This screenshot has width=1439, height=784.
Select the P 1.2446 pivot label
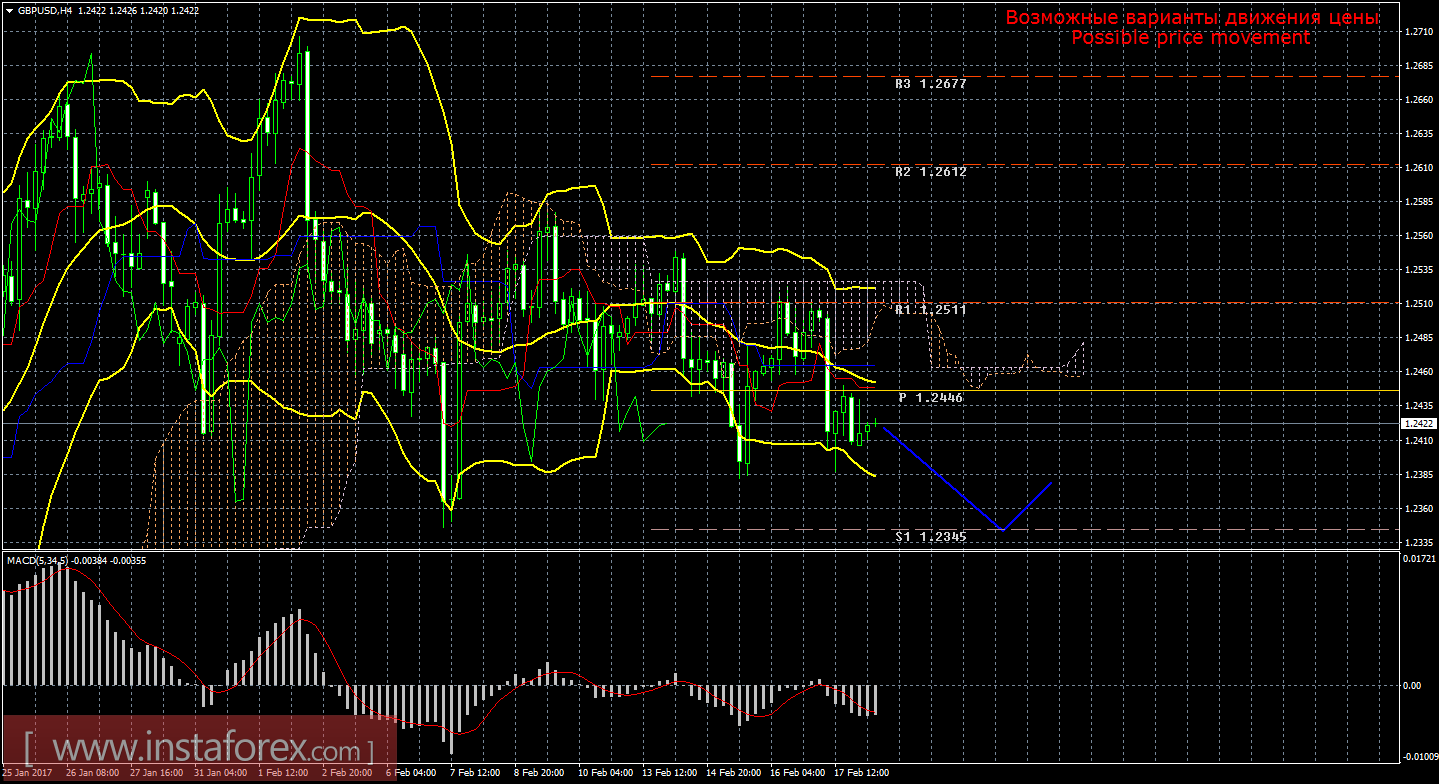(930, 398)
